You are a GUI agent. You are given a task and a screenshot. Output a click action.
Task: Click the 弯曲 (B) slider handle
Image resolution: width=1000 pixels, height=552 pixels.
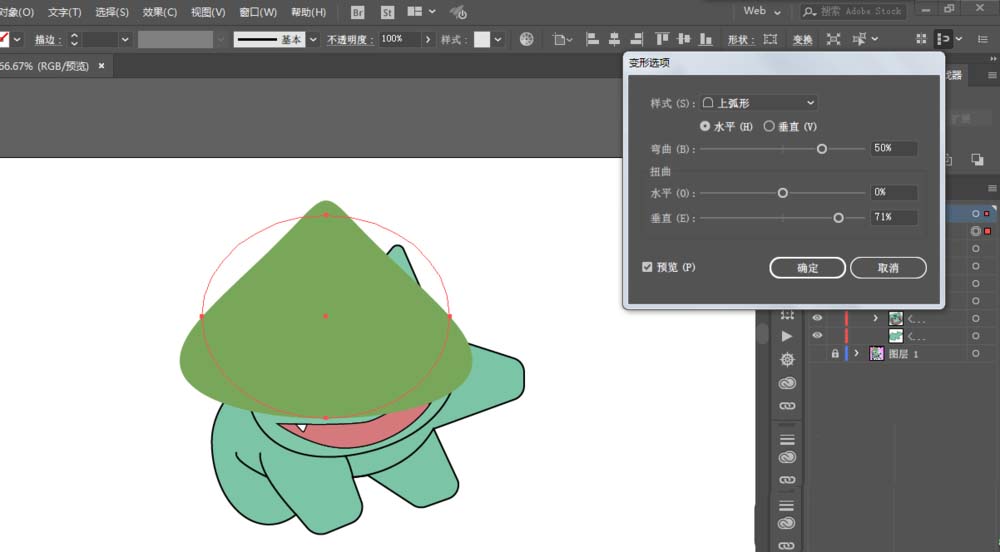coord(821,149)
